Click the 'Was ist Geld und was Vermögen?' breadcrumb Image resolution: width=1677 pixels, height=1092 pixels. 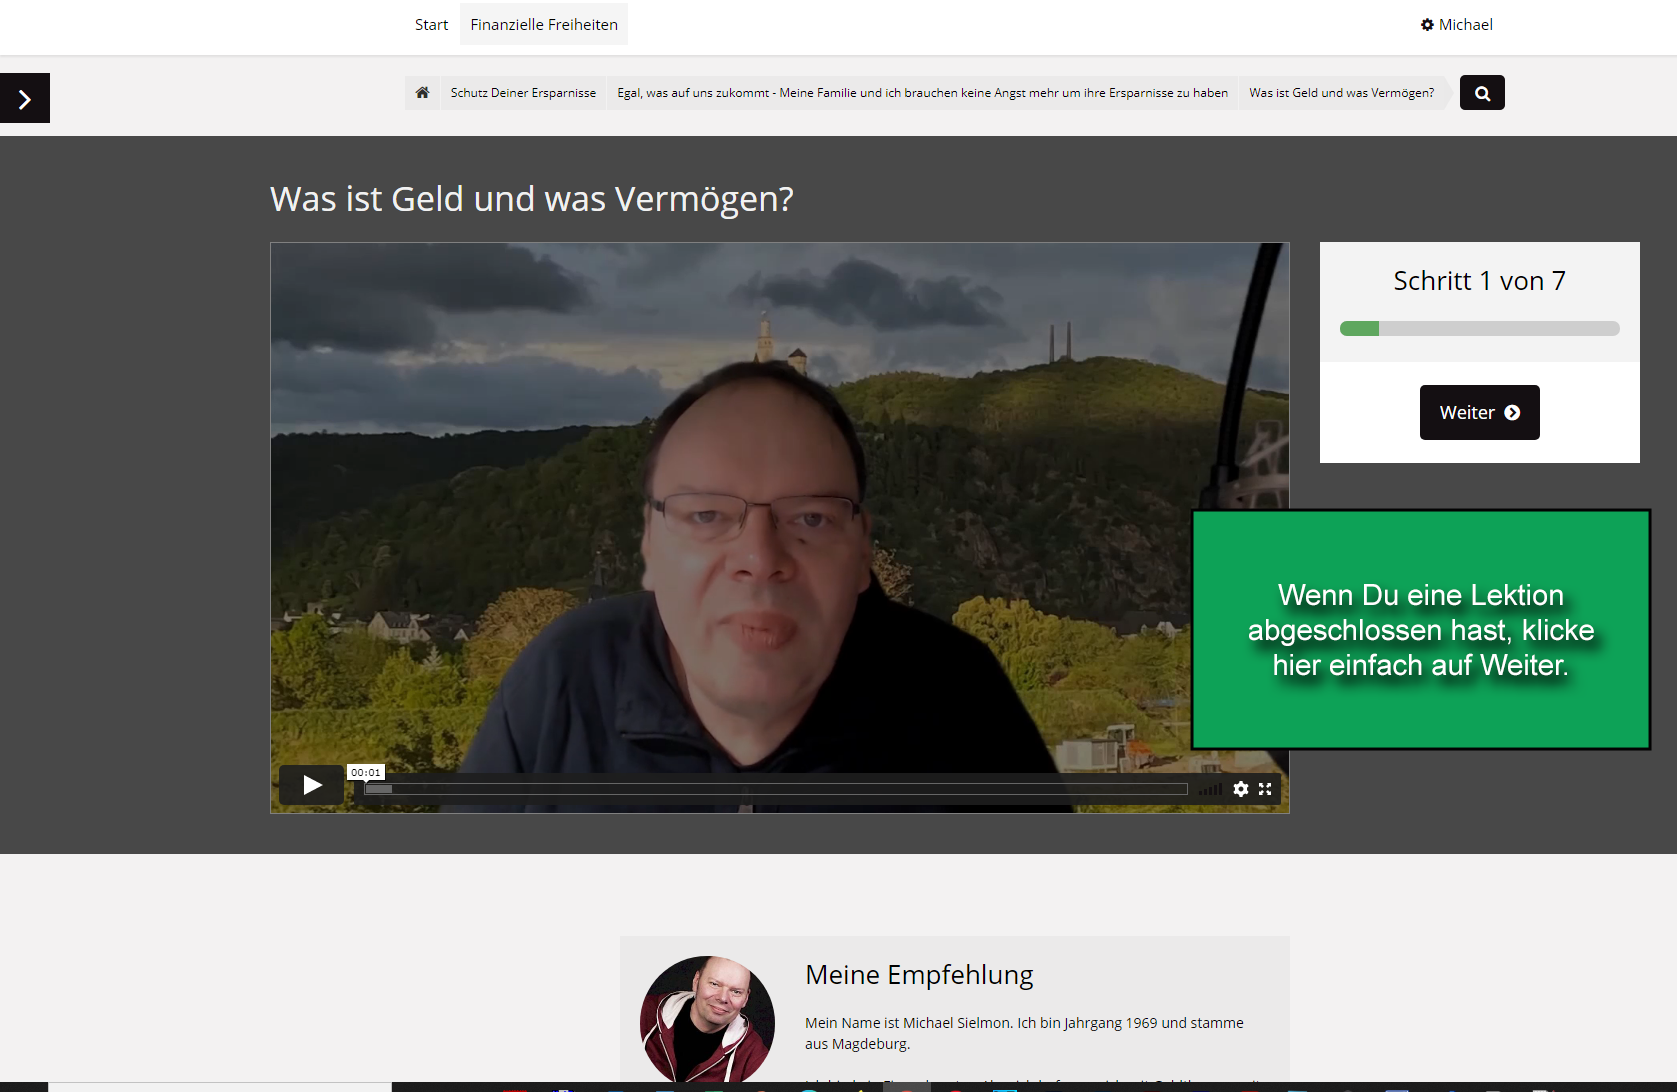pos(1341,93)
